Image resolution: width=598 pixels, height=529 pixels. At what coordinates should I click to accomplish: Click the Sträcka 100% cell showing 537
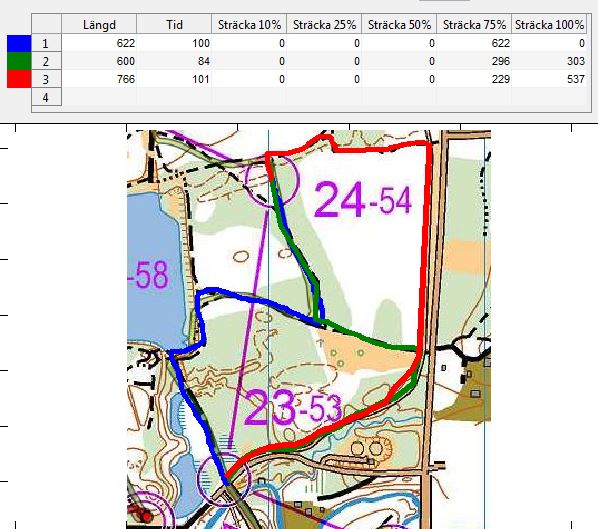coord(549,79)
